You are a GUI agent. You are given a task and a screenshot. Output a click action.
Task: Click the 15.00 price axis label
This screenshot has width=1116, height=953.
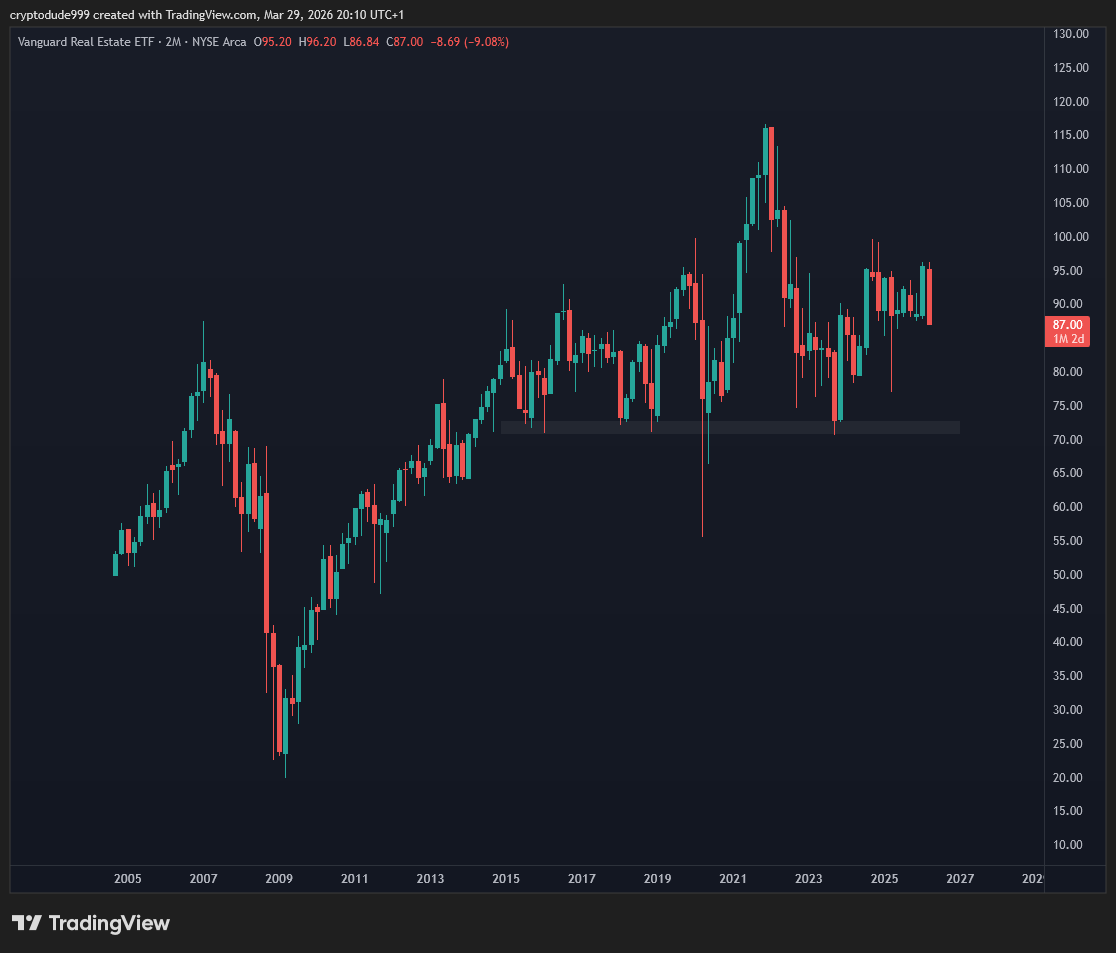point(1067,811)
